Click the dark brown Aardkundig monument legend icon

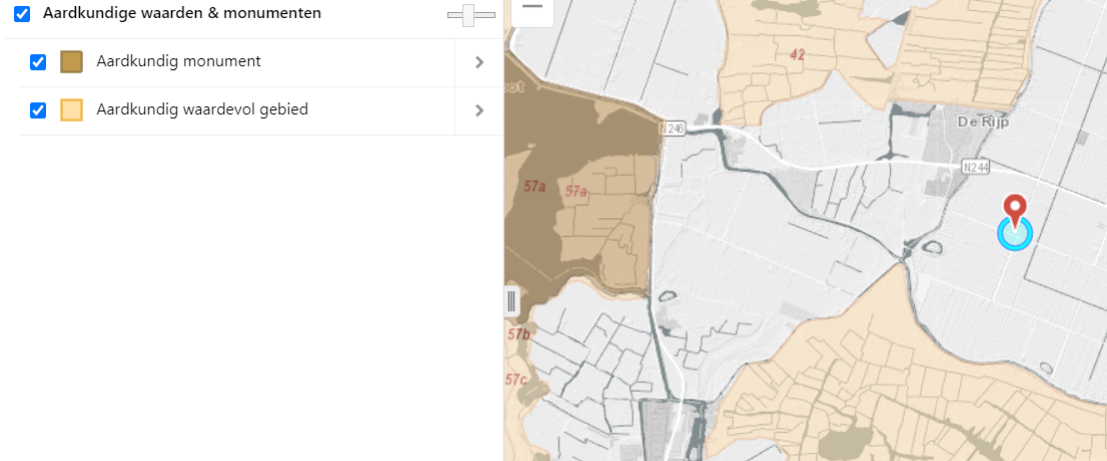coord(71,62)
